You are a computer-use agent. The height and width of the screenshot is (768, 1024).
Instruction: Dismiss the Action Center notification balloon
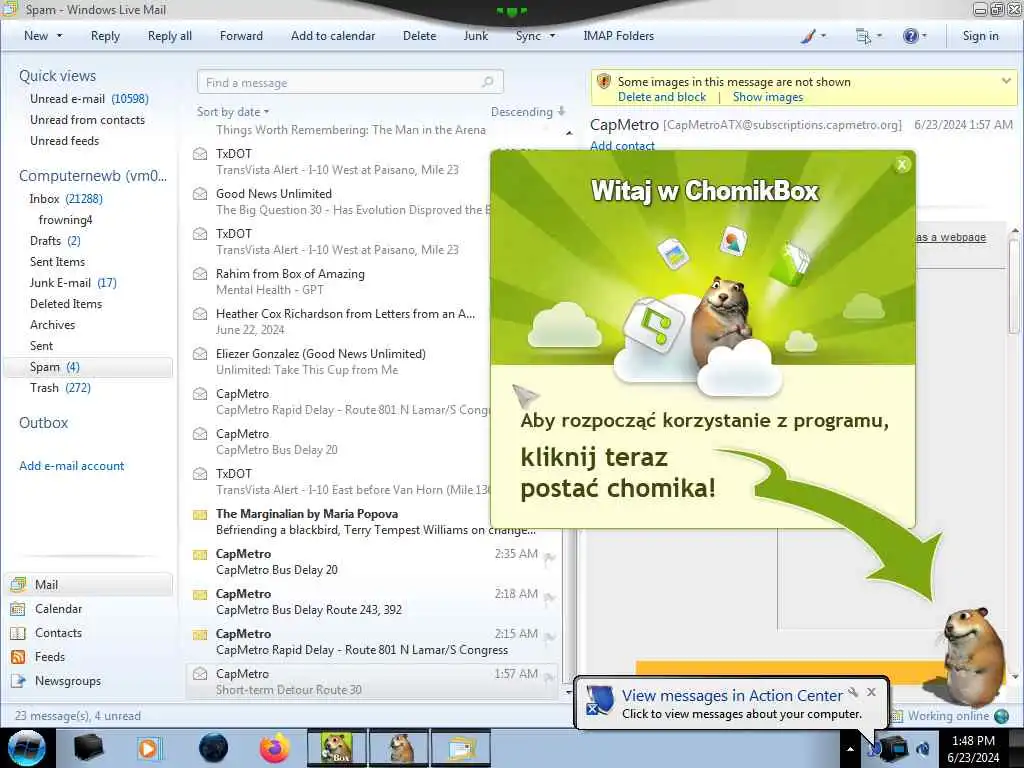coord(871,692)
